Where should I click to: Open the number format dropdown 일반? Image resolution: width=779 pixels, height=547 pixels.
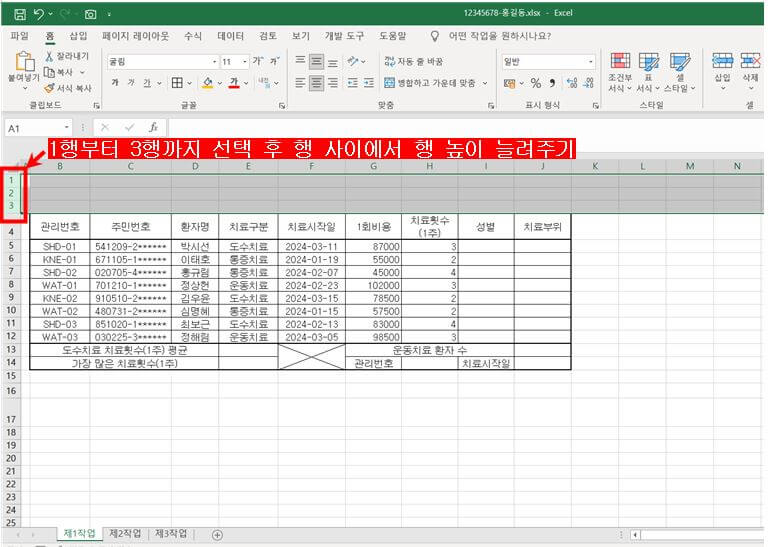click(591, 62)
